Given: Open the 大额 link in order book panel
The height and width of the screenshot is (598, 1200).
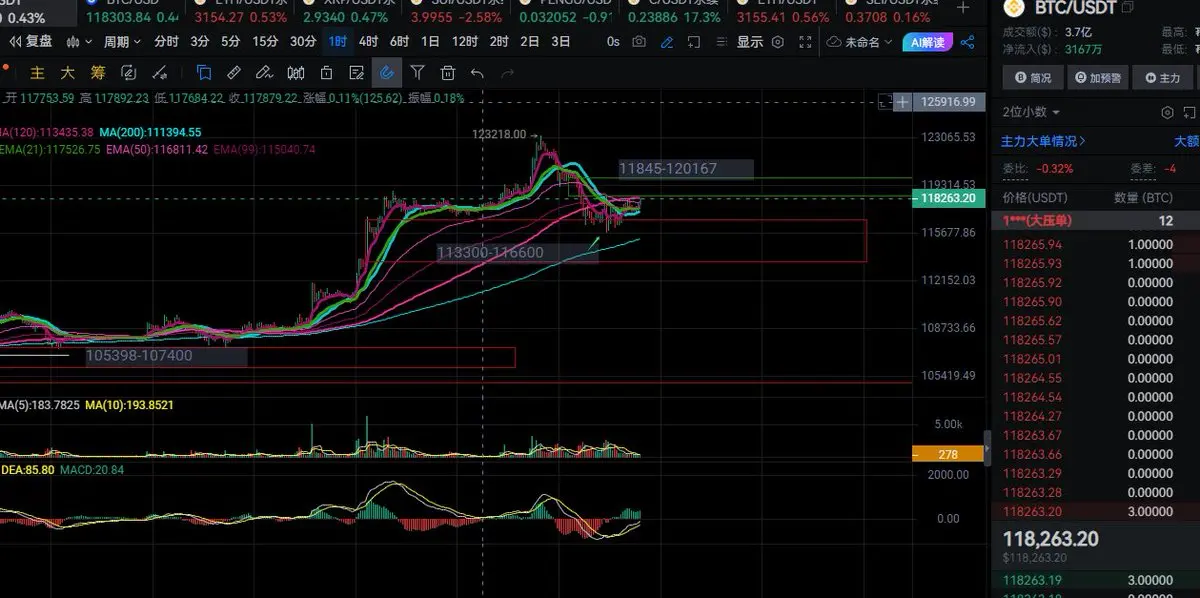Looking at the screenshot, I should pyautogui.click(x=1186, y=141).
